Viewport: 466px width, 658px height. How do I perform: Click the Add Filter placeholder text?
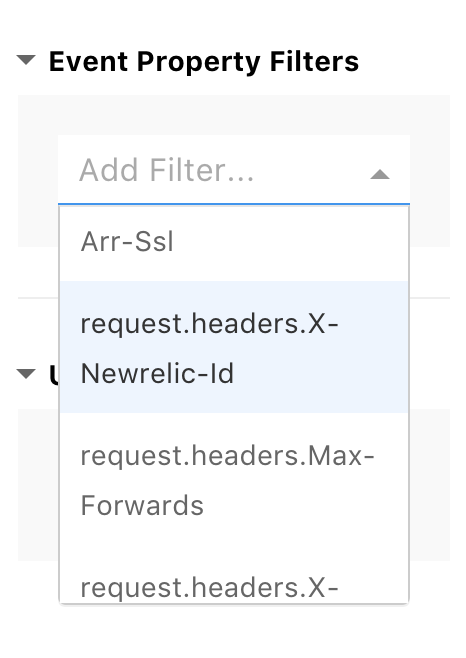pos(167,170)
